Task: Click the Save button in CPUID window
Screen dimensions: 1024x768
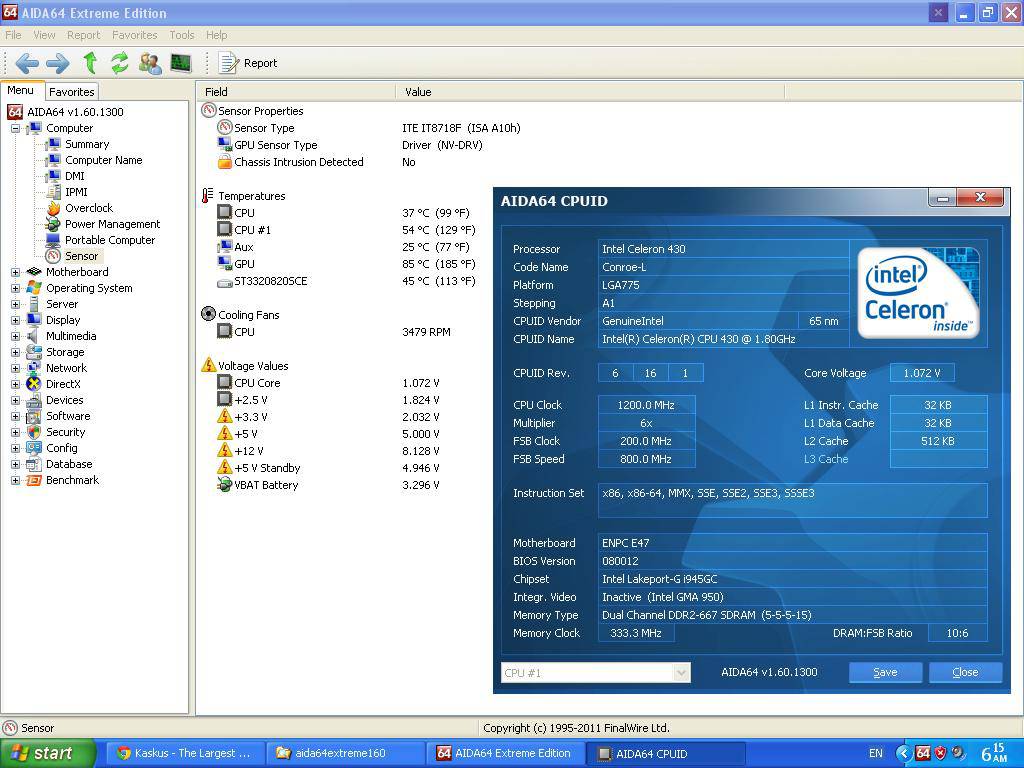Action: (x=885, y=672)
